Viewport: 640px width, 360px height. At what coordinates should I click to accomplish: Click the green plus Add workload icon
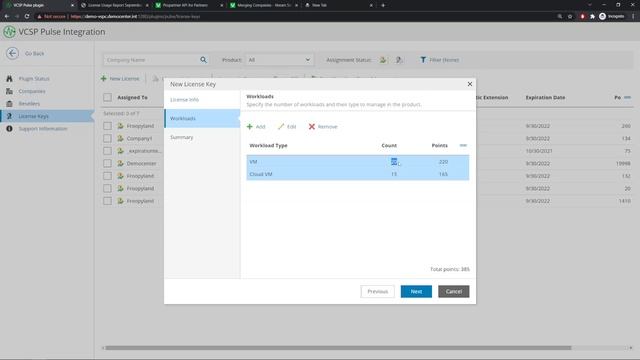tap(249, 127)
